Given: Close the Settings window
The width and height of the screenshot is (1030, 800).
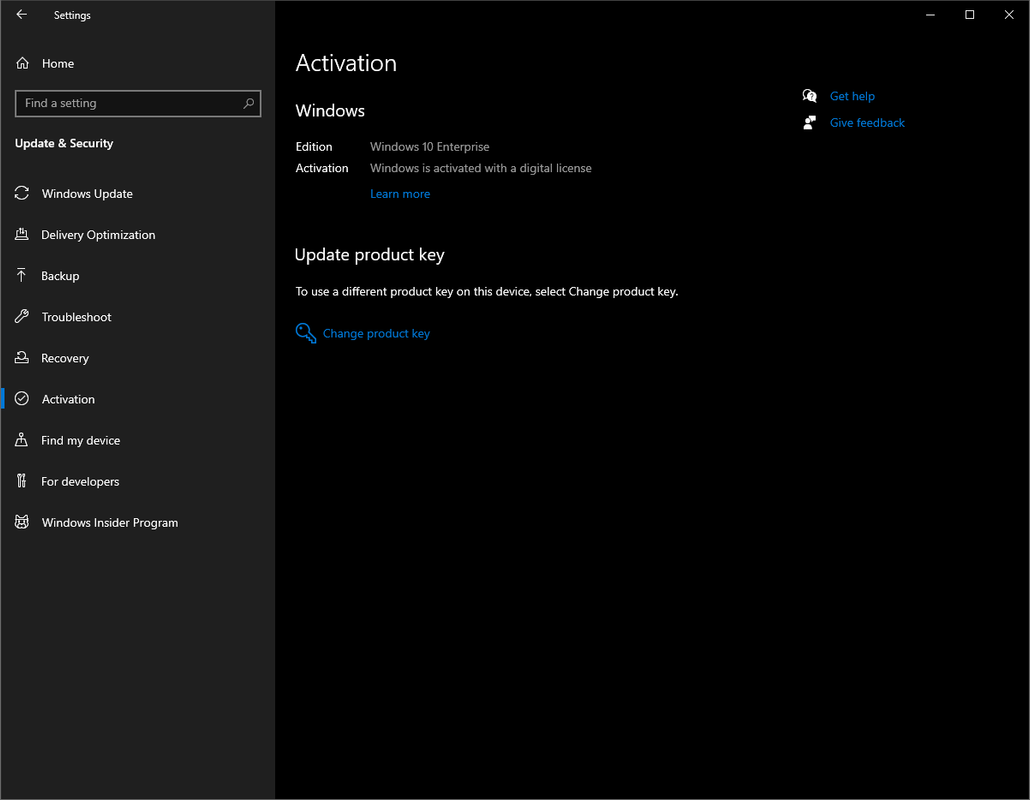Looking at the screenshot, I should 1009,14.
